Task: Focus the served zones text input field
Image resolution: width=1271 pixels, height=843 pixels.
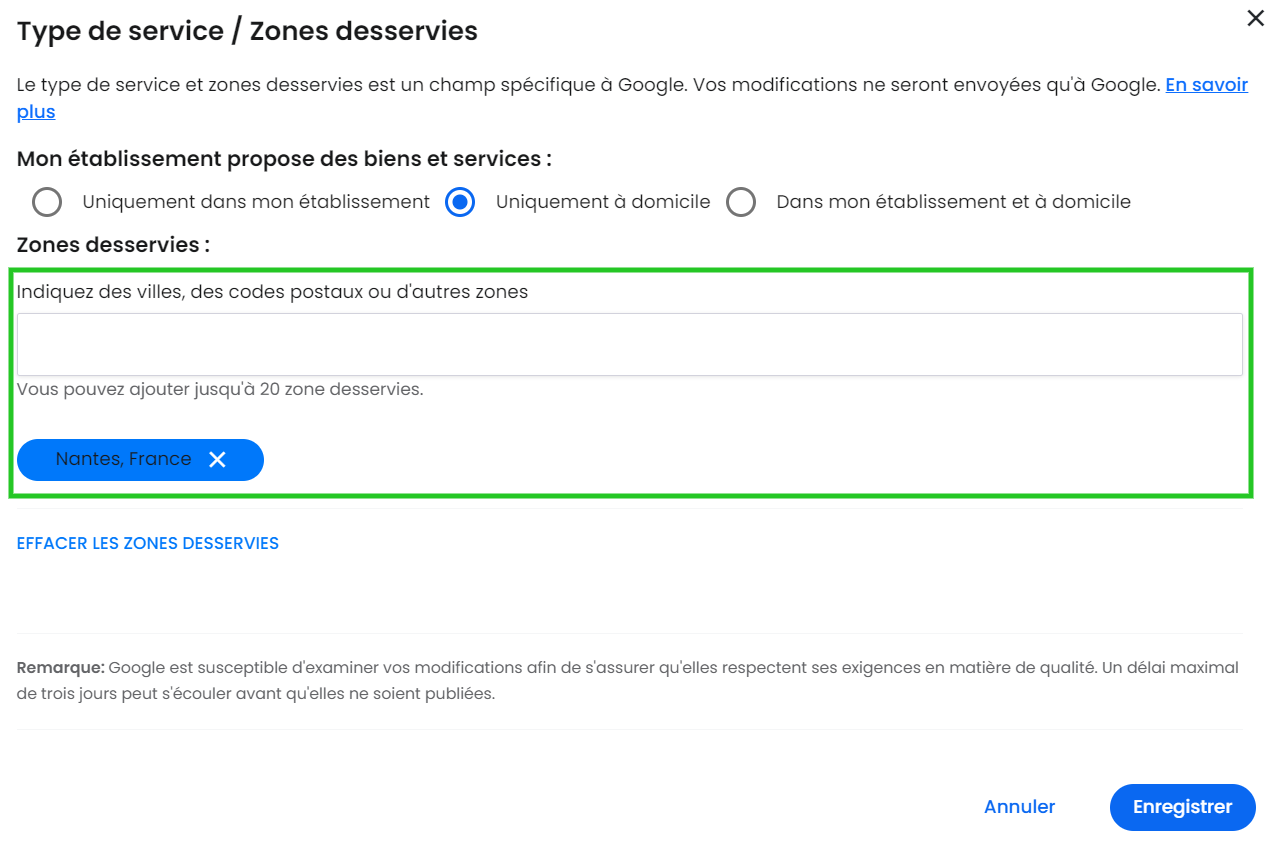Action: pyautogui.click(x=629, y=345)
